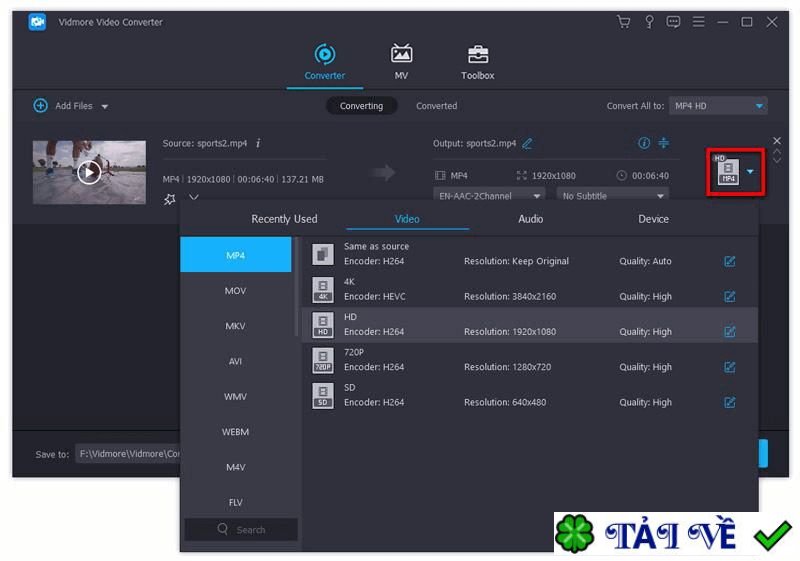Show source file info icon
This screenshot has height=561, width=800.
(258, 143)
